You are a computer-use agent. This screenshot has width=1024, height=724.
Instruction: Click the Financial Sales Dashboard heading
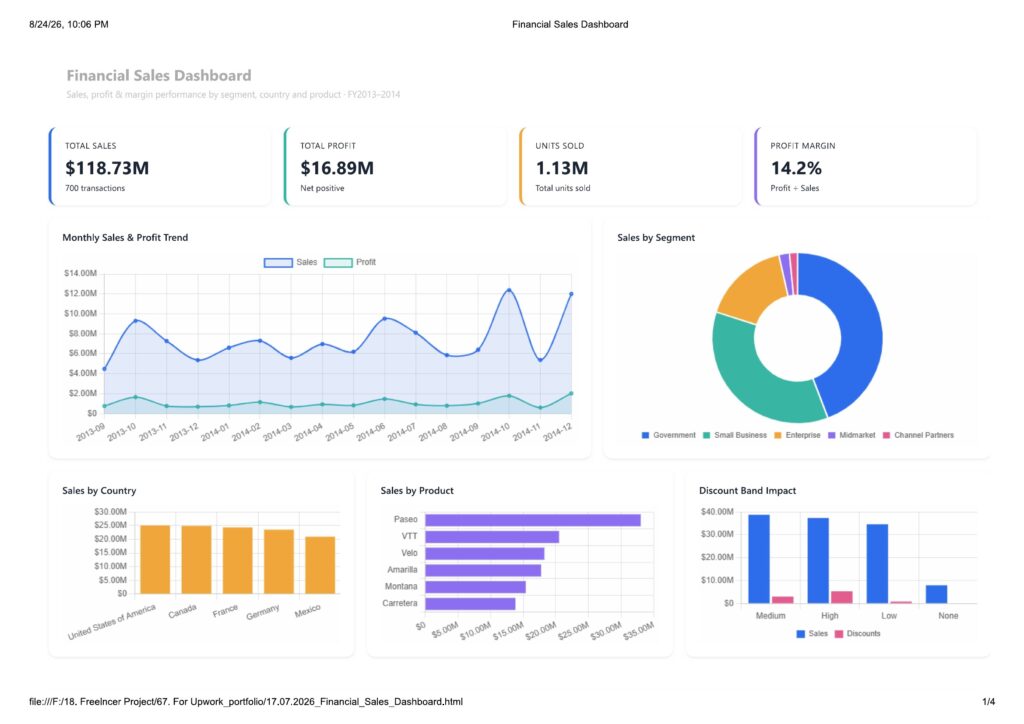click(x=159, y=76)
